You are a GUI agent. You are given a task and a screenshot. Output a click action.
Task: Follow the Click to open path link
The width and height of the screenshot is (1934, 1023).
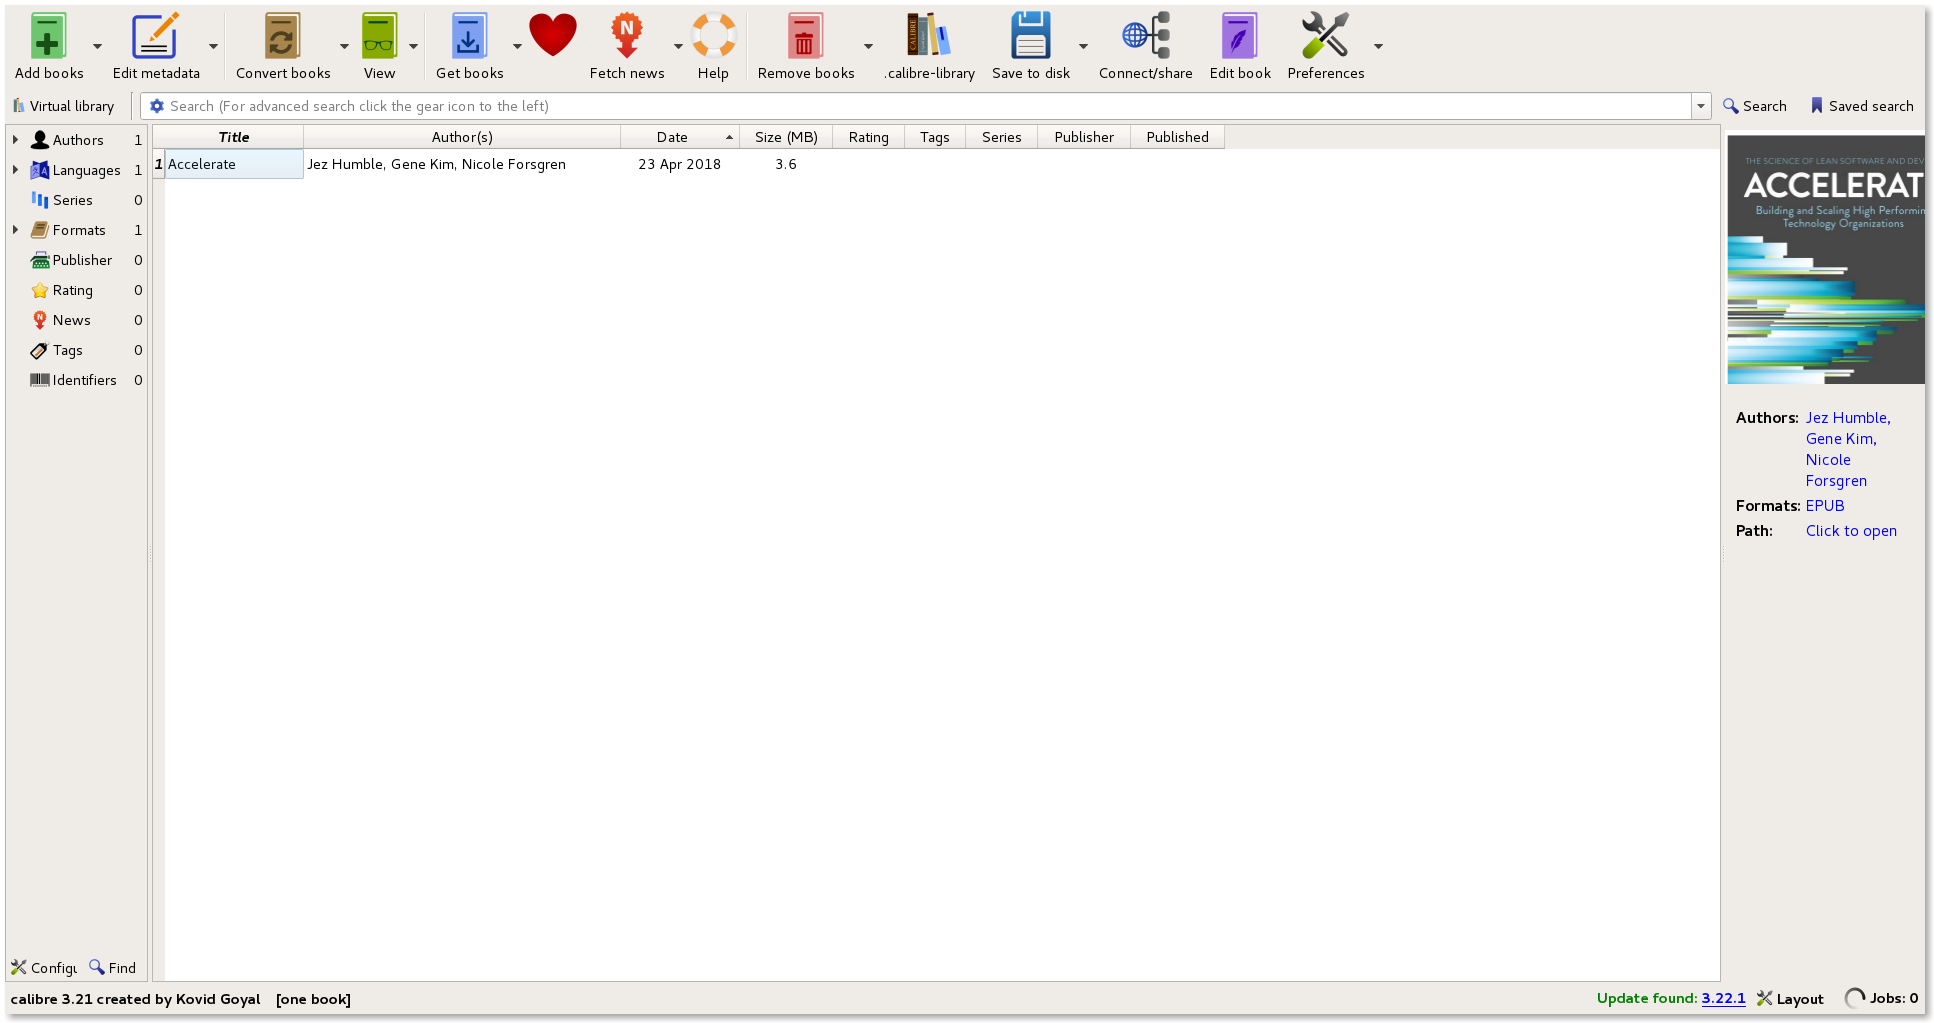click(x=1851, y=531)
